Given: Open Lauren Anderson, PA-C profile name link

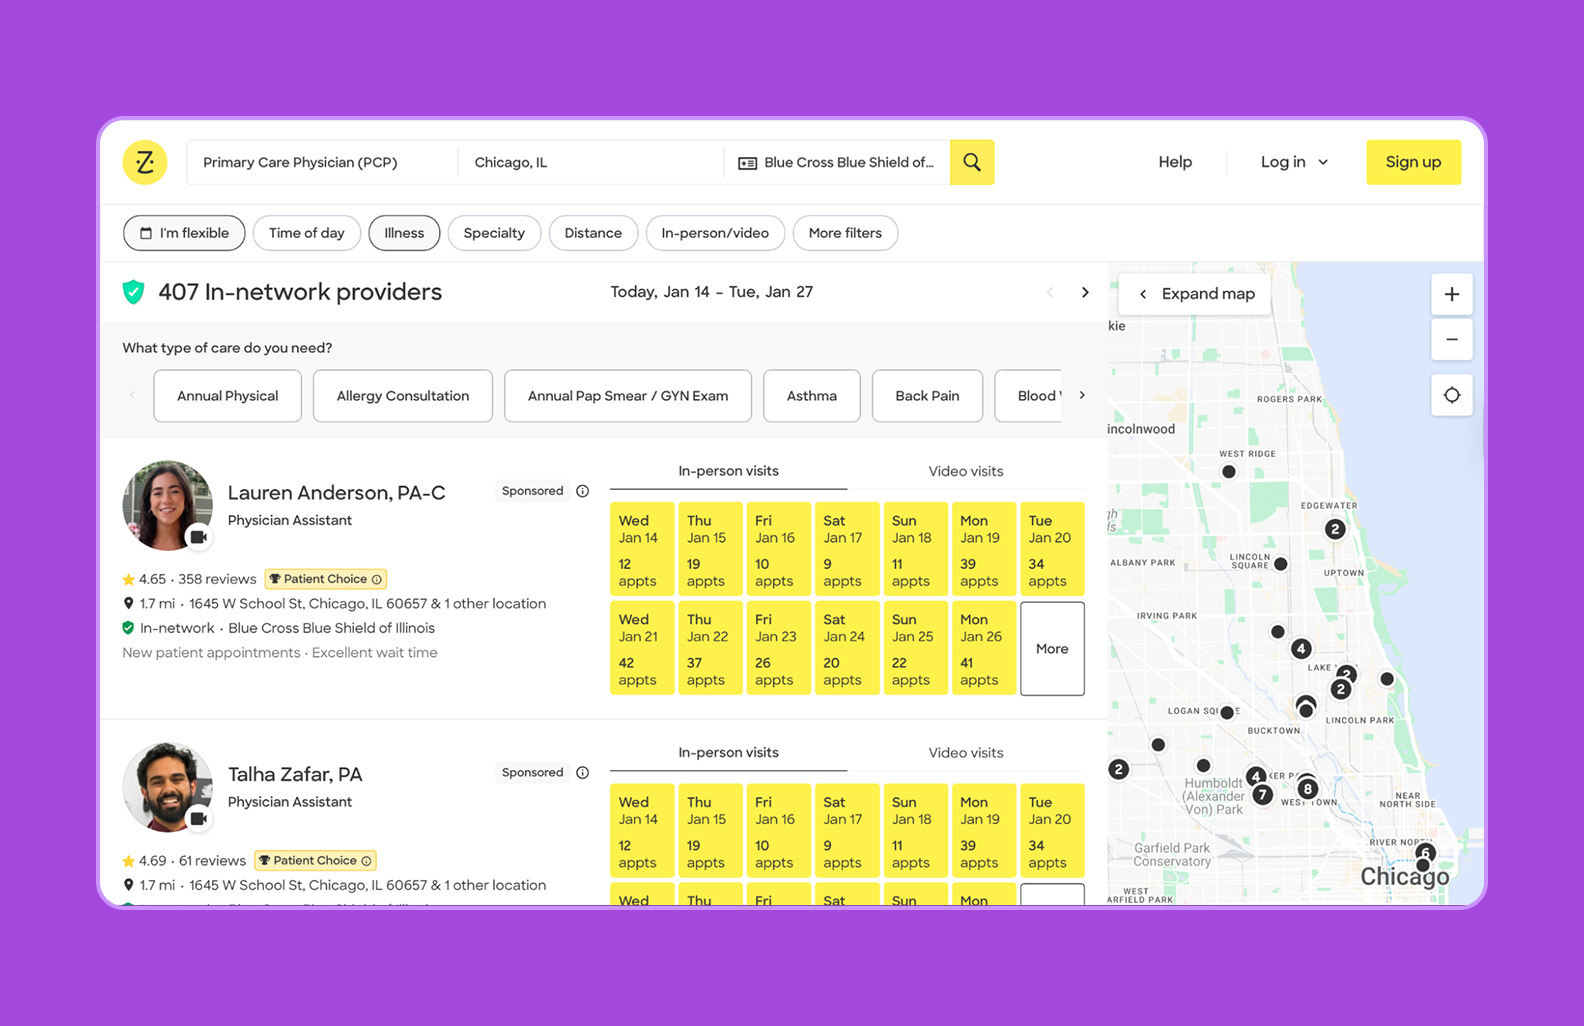Looking at the screenshot, I should [x=337, y=493].
